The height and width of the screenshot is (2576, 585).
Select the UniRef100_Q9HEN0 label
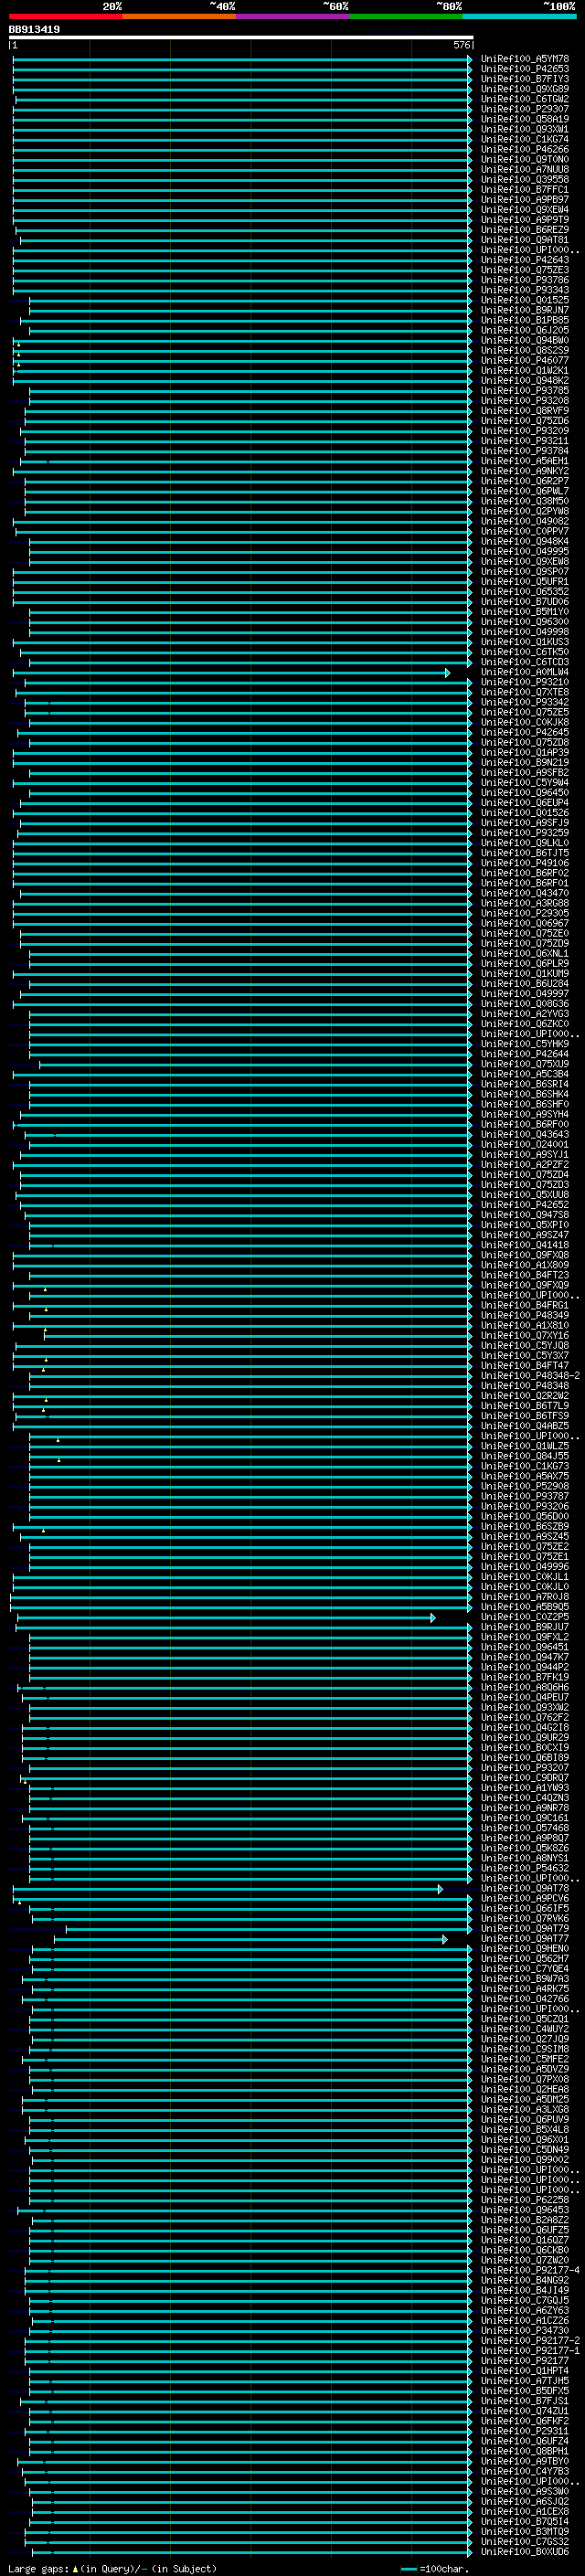coord(525,1949)
